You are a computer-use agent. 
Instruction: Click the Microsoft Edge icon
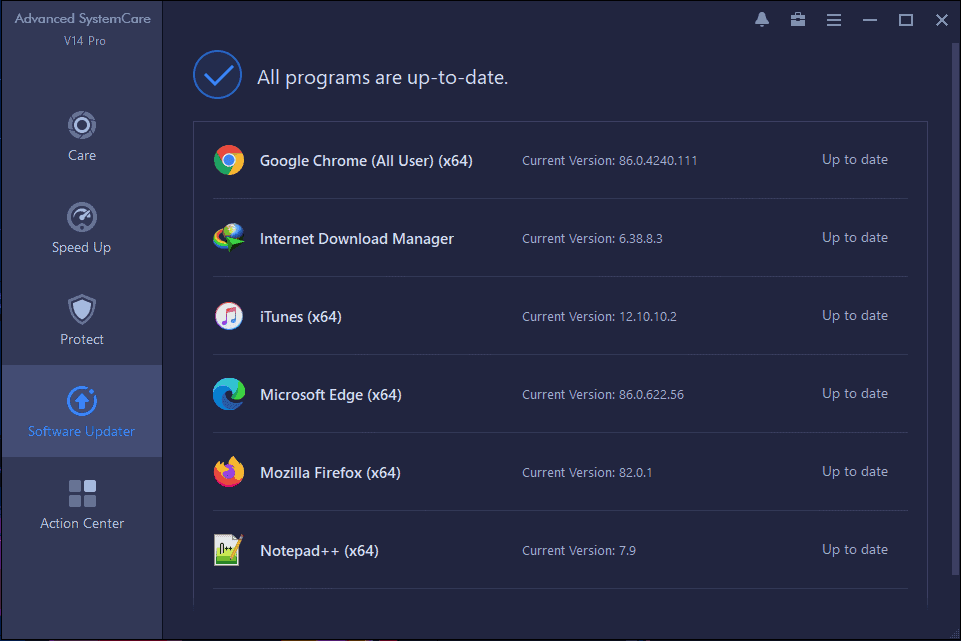coord(229,394)
